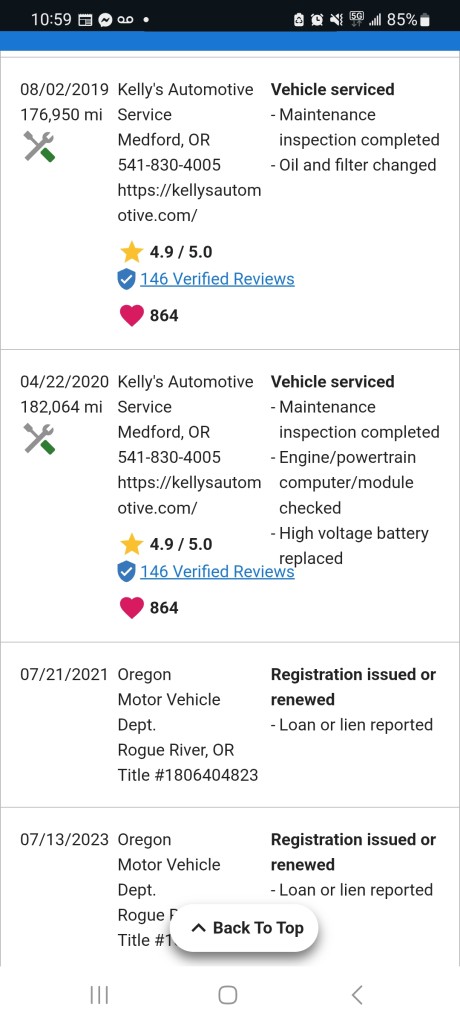The image size is (460, 1024).
Task: Tap the wrench icon for the 04/22/2020 service
Action: [x=39, y=439]
